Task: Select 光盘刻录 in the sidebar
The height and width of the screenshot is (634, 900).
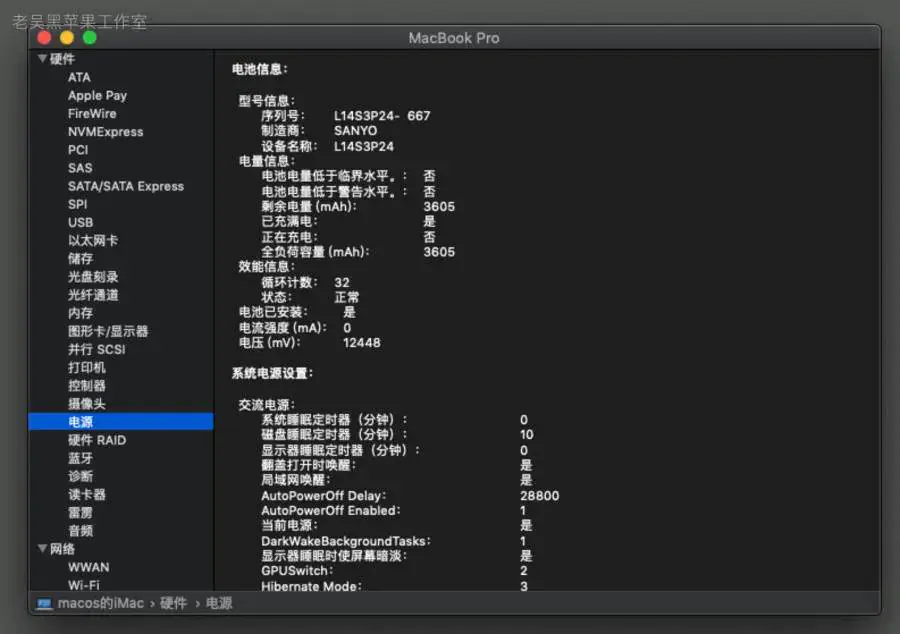Action: 93,277
